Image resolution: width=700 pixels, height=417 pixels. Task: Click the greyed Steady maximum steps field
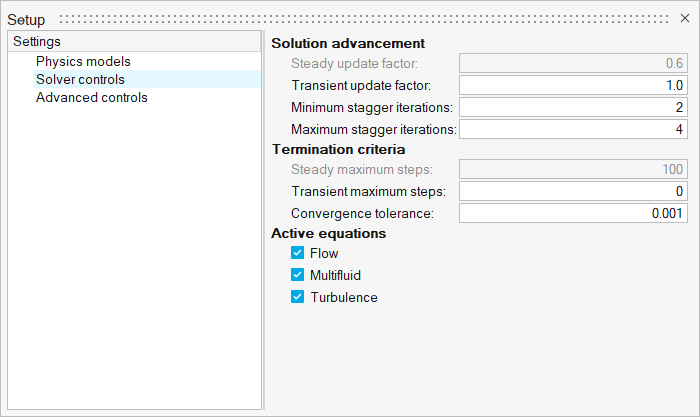573,169
